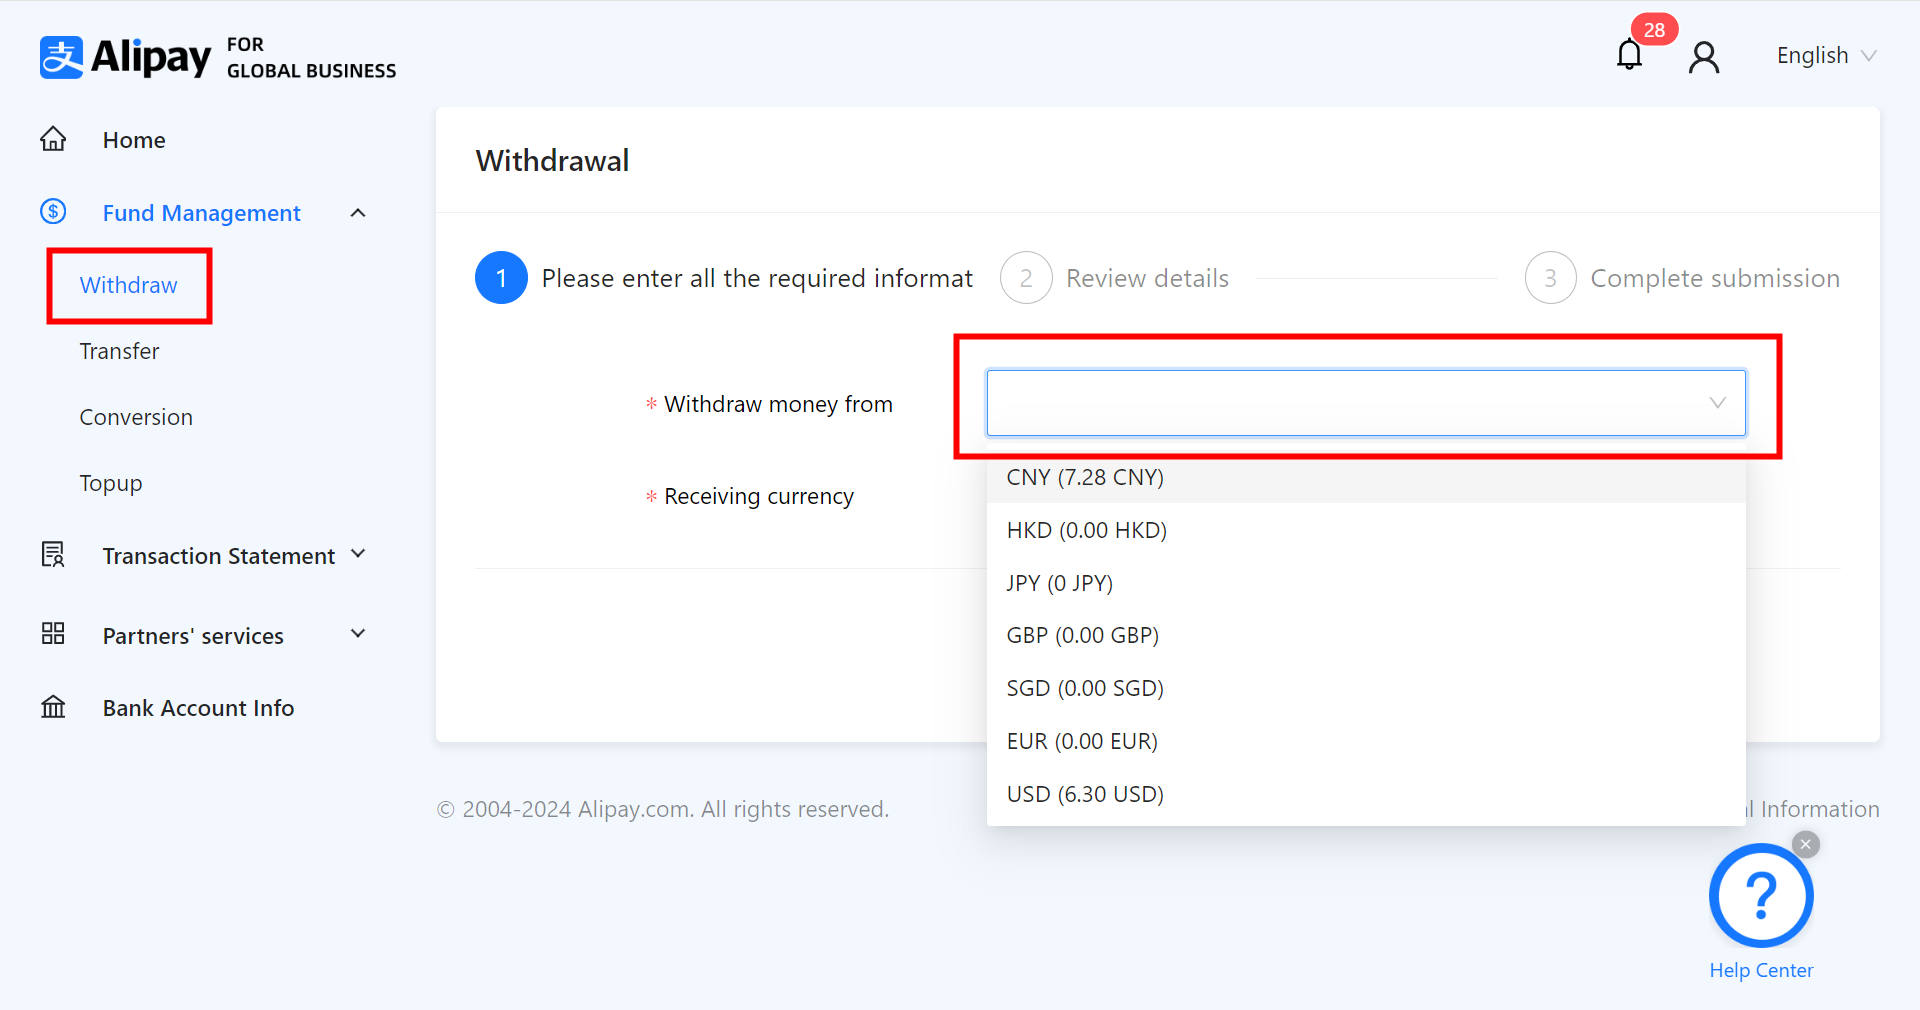Dismiss the Help Center widget
Screen dimensions: 1920x1010
click(x=1805, y=845)
